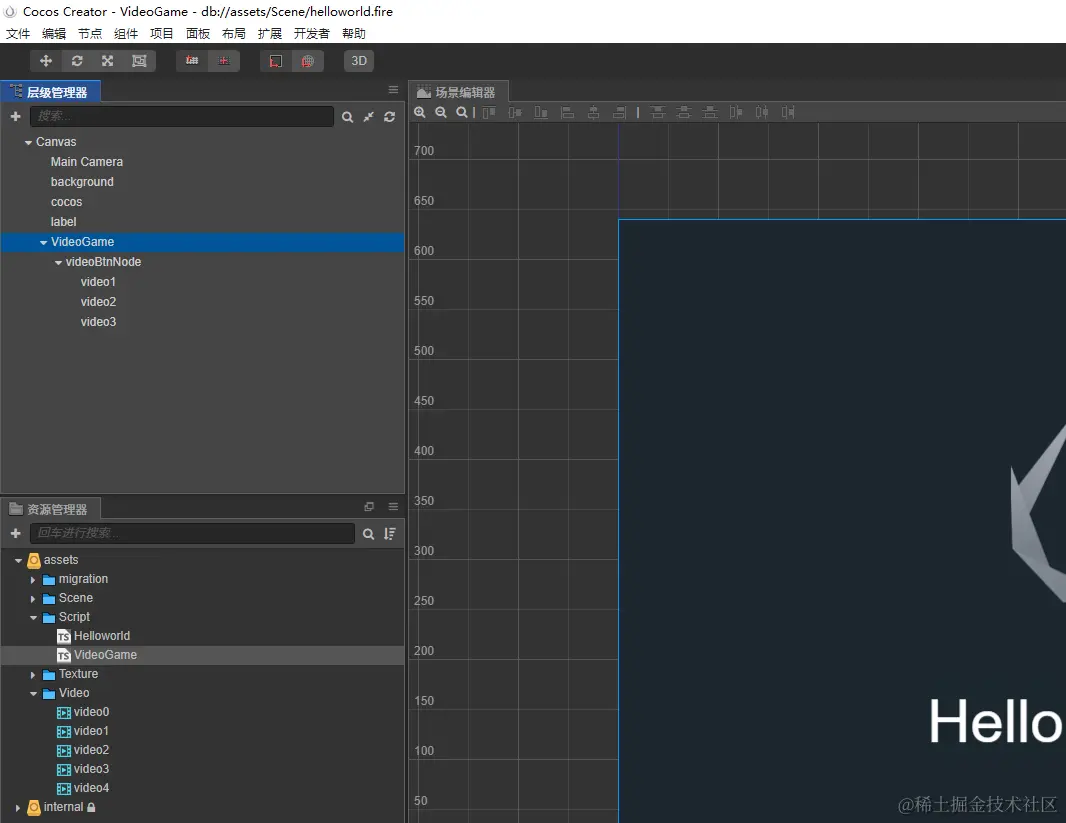Create a new asset in the assets panel
Viewport: 1066px width, 823px height.
(x=16, y=533)
